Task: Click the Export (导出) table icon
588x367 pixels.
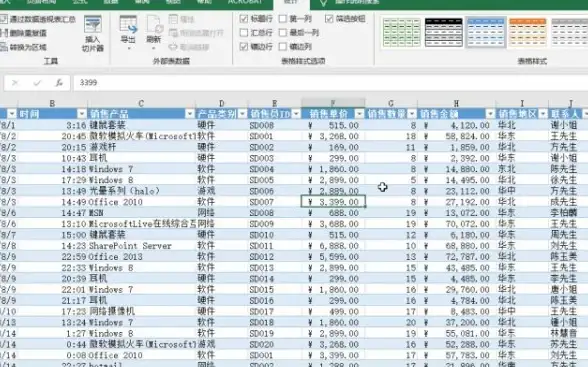Action: click(x=128, y=24)
